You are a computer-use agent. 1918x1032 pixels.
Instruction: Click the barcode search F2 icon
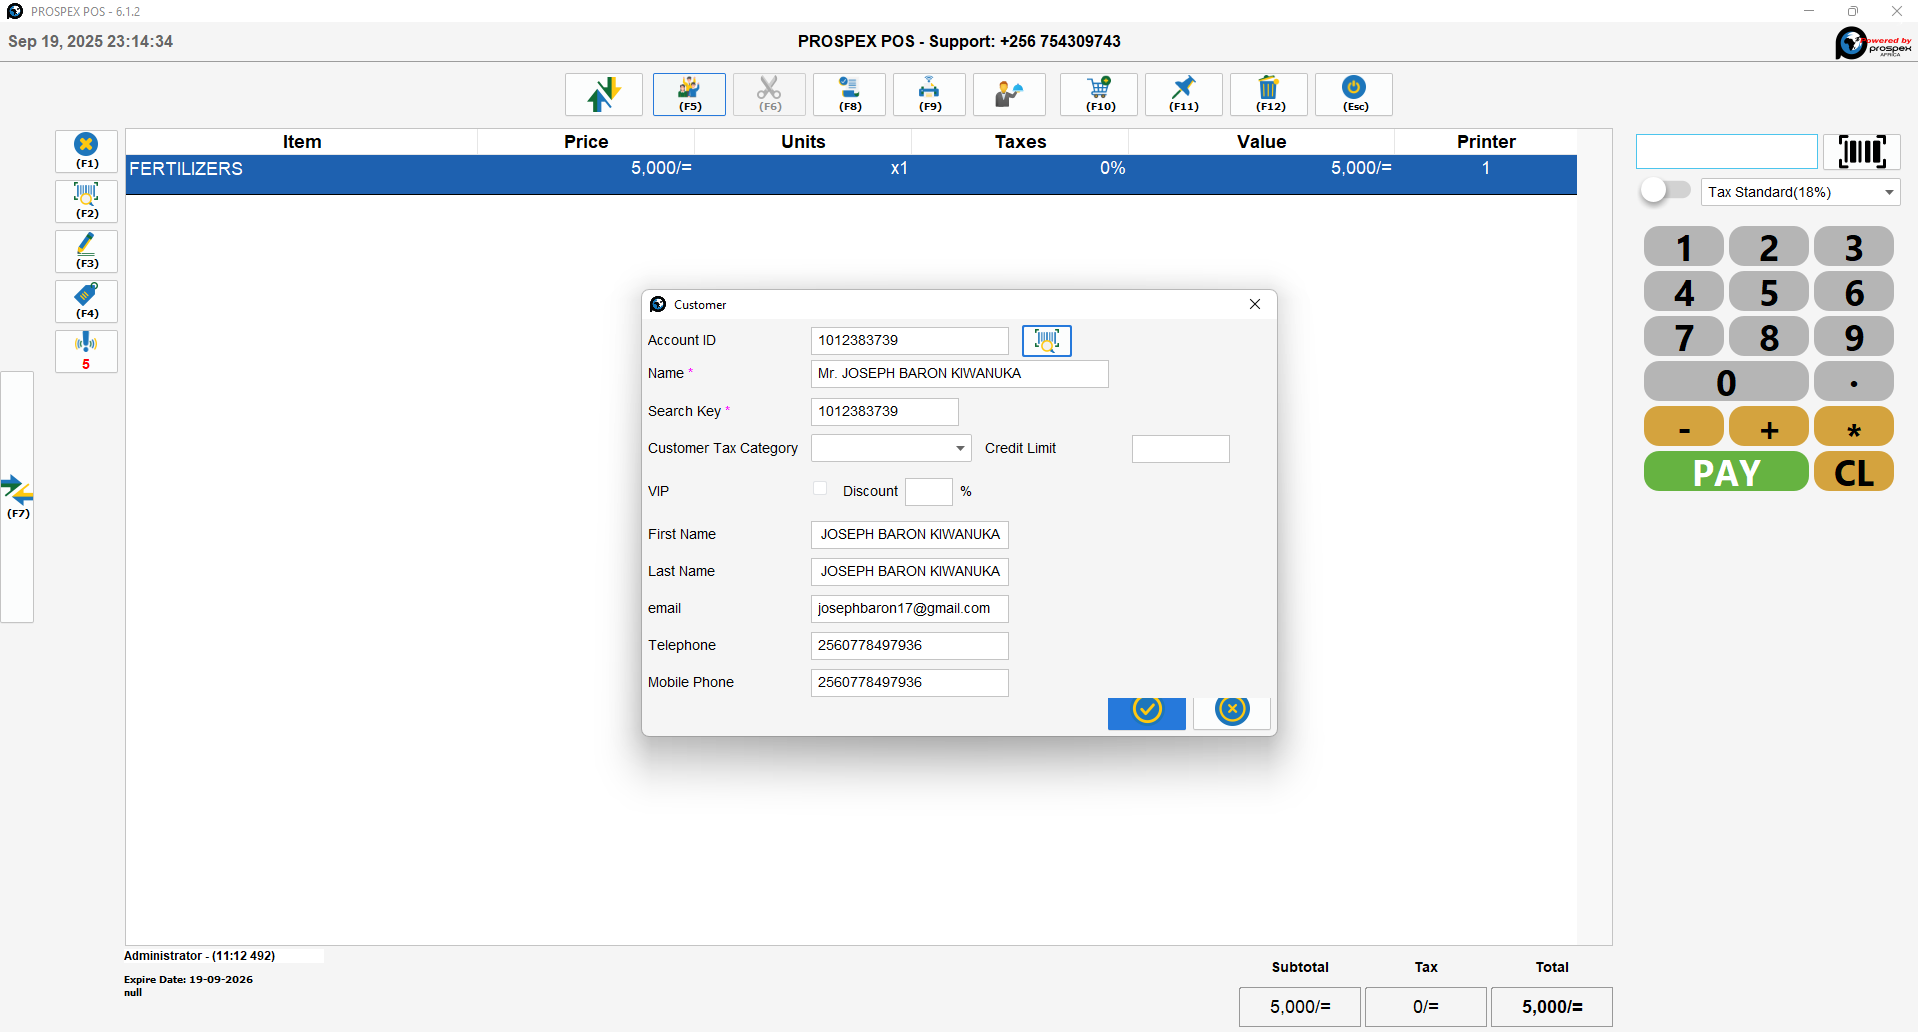click(87, 201)
